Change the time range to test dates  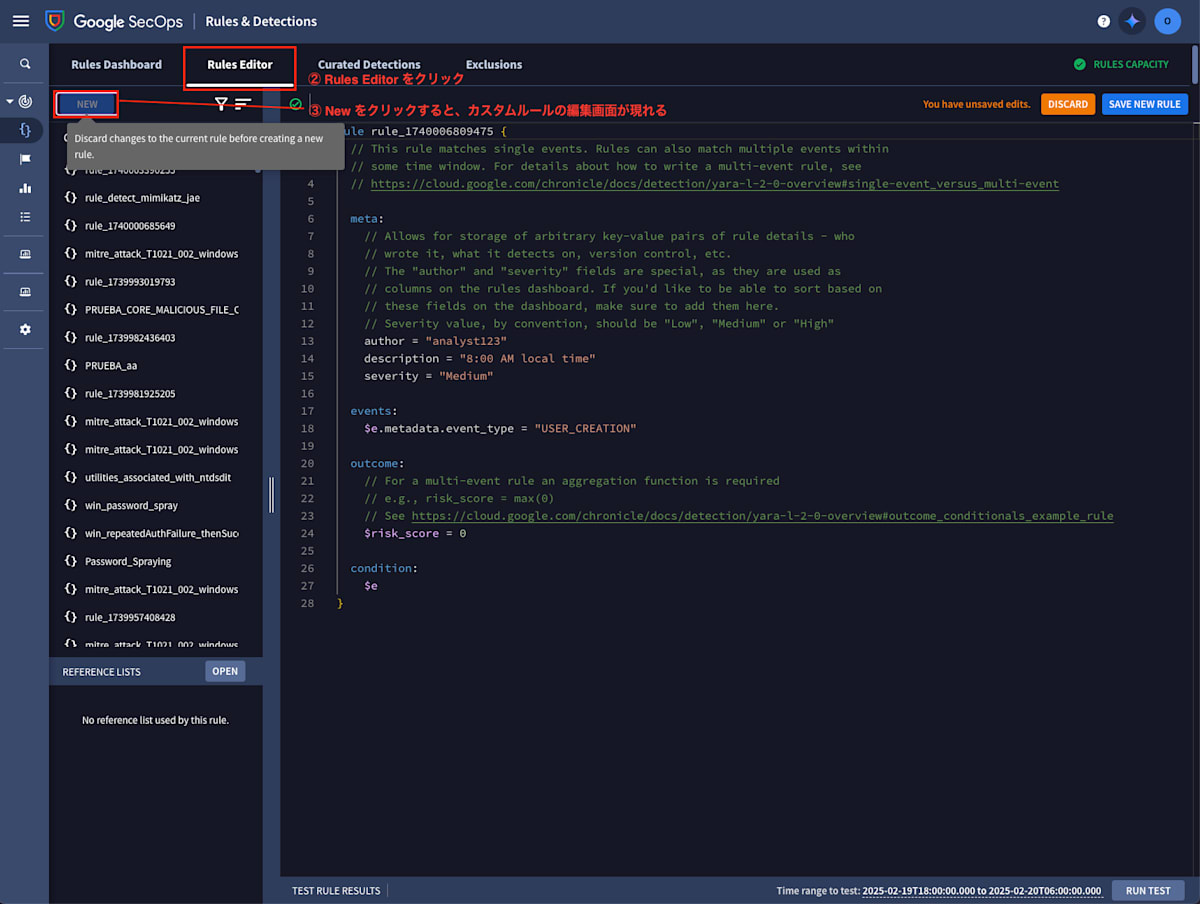(981, 890)
